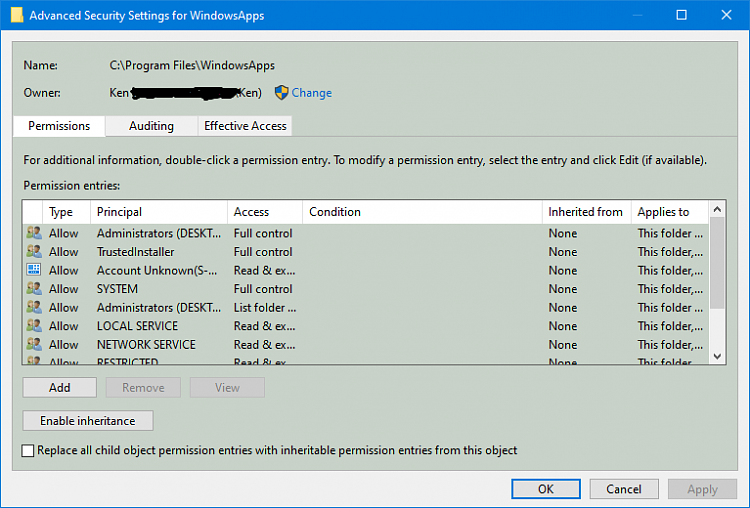Viewport: 750px width, 508px height.
Task: Select the TrustedInstaller principal entry
Action: 135,252
